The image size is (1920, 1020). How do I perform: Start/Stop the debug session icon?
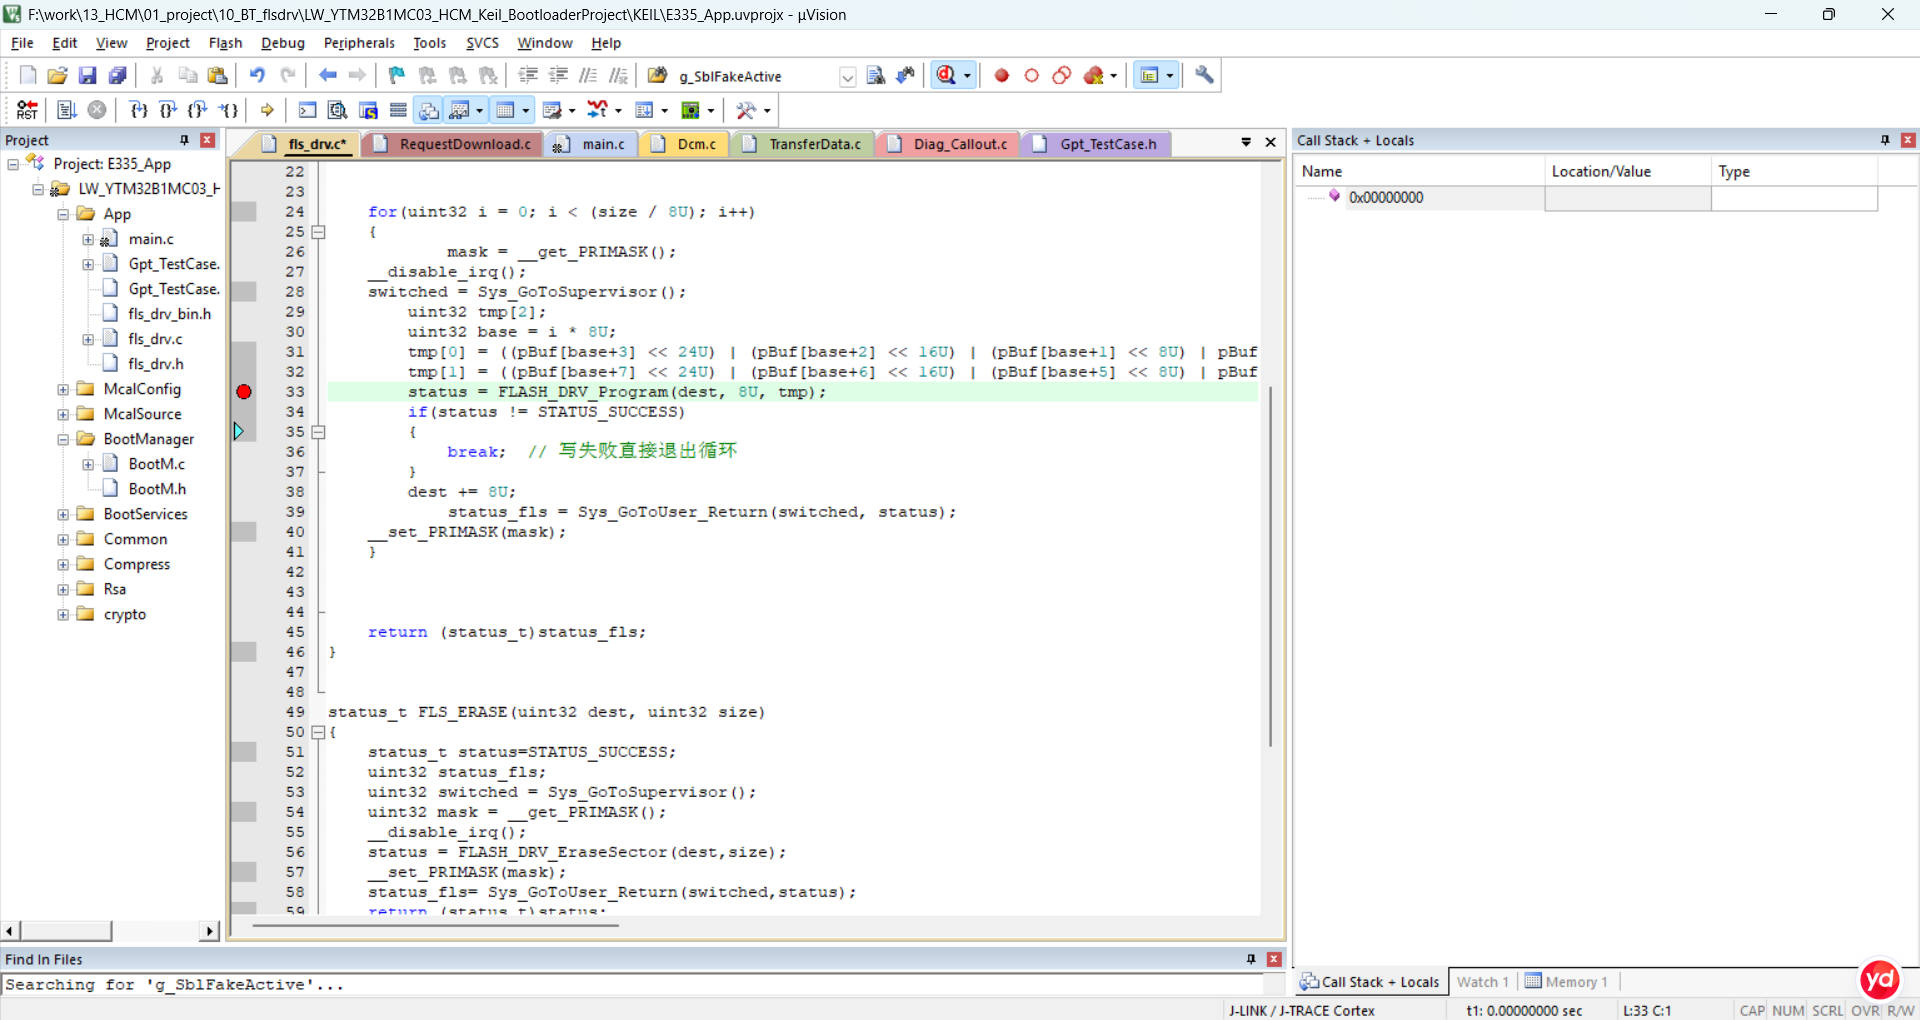947,75
